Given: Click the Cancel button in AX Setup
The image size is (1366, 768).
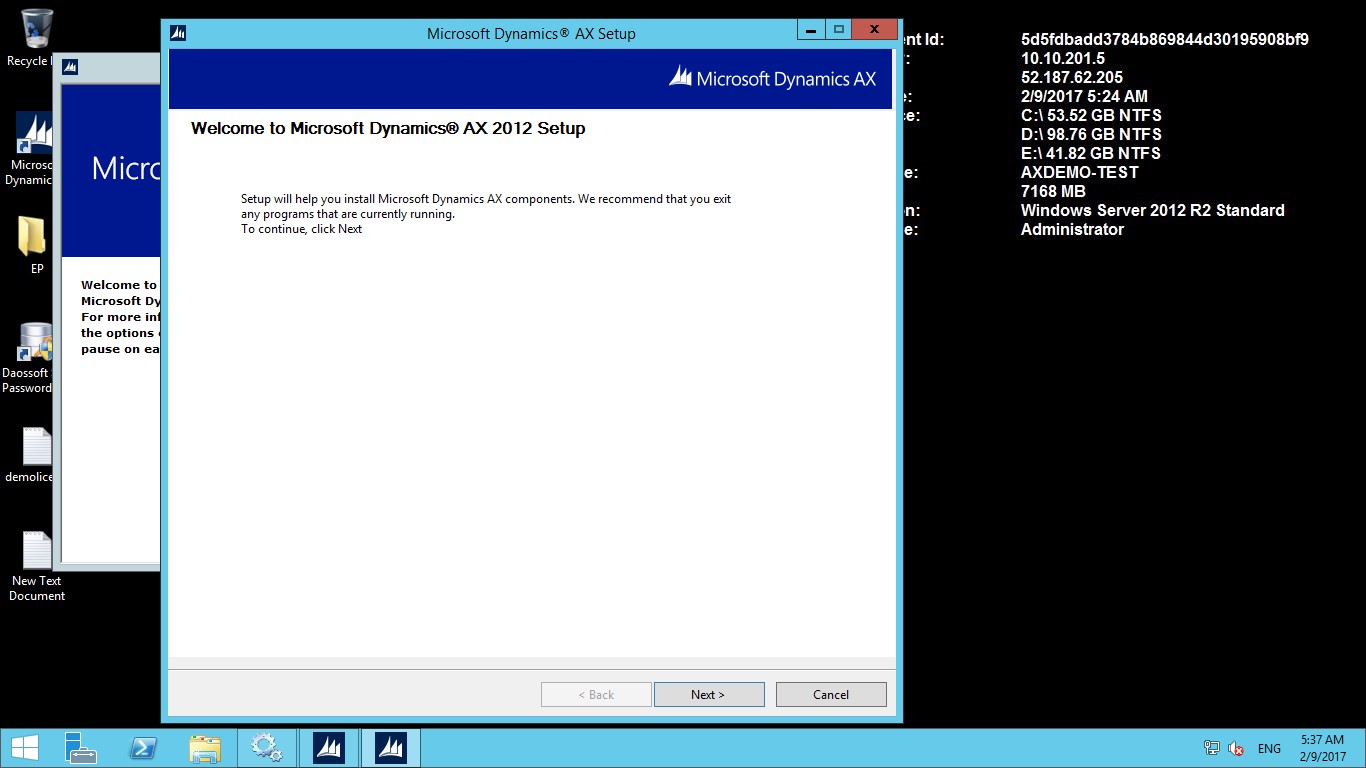Looking at the screenshot, I should (x=831, y=694).
